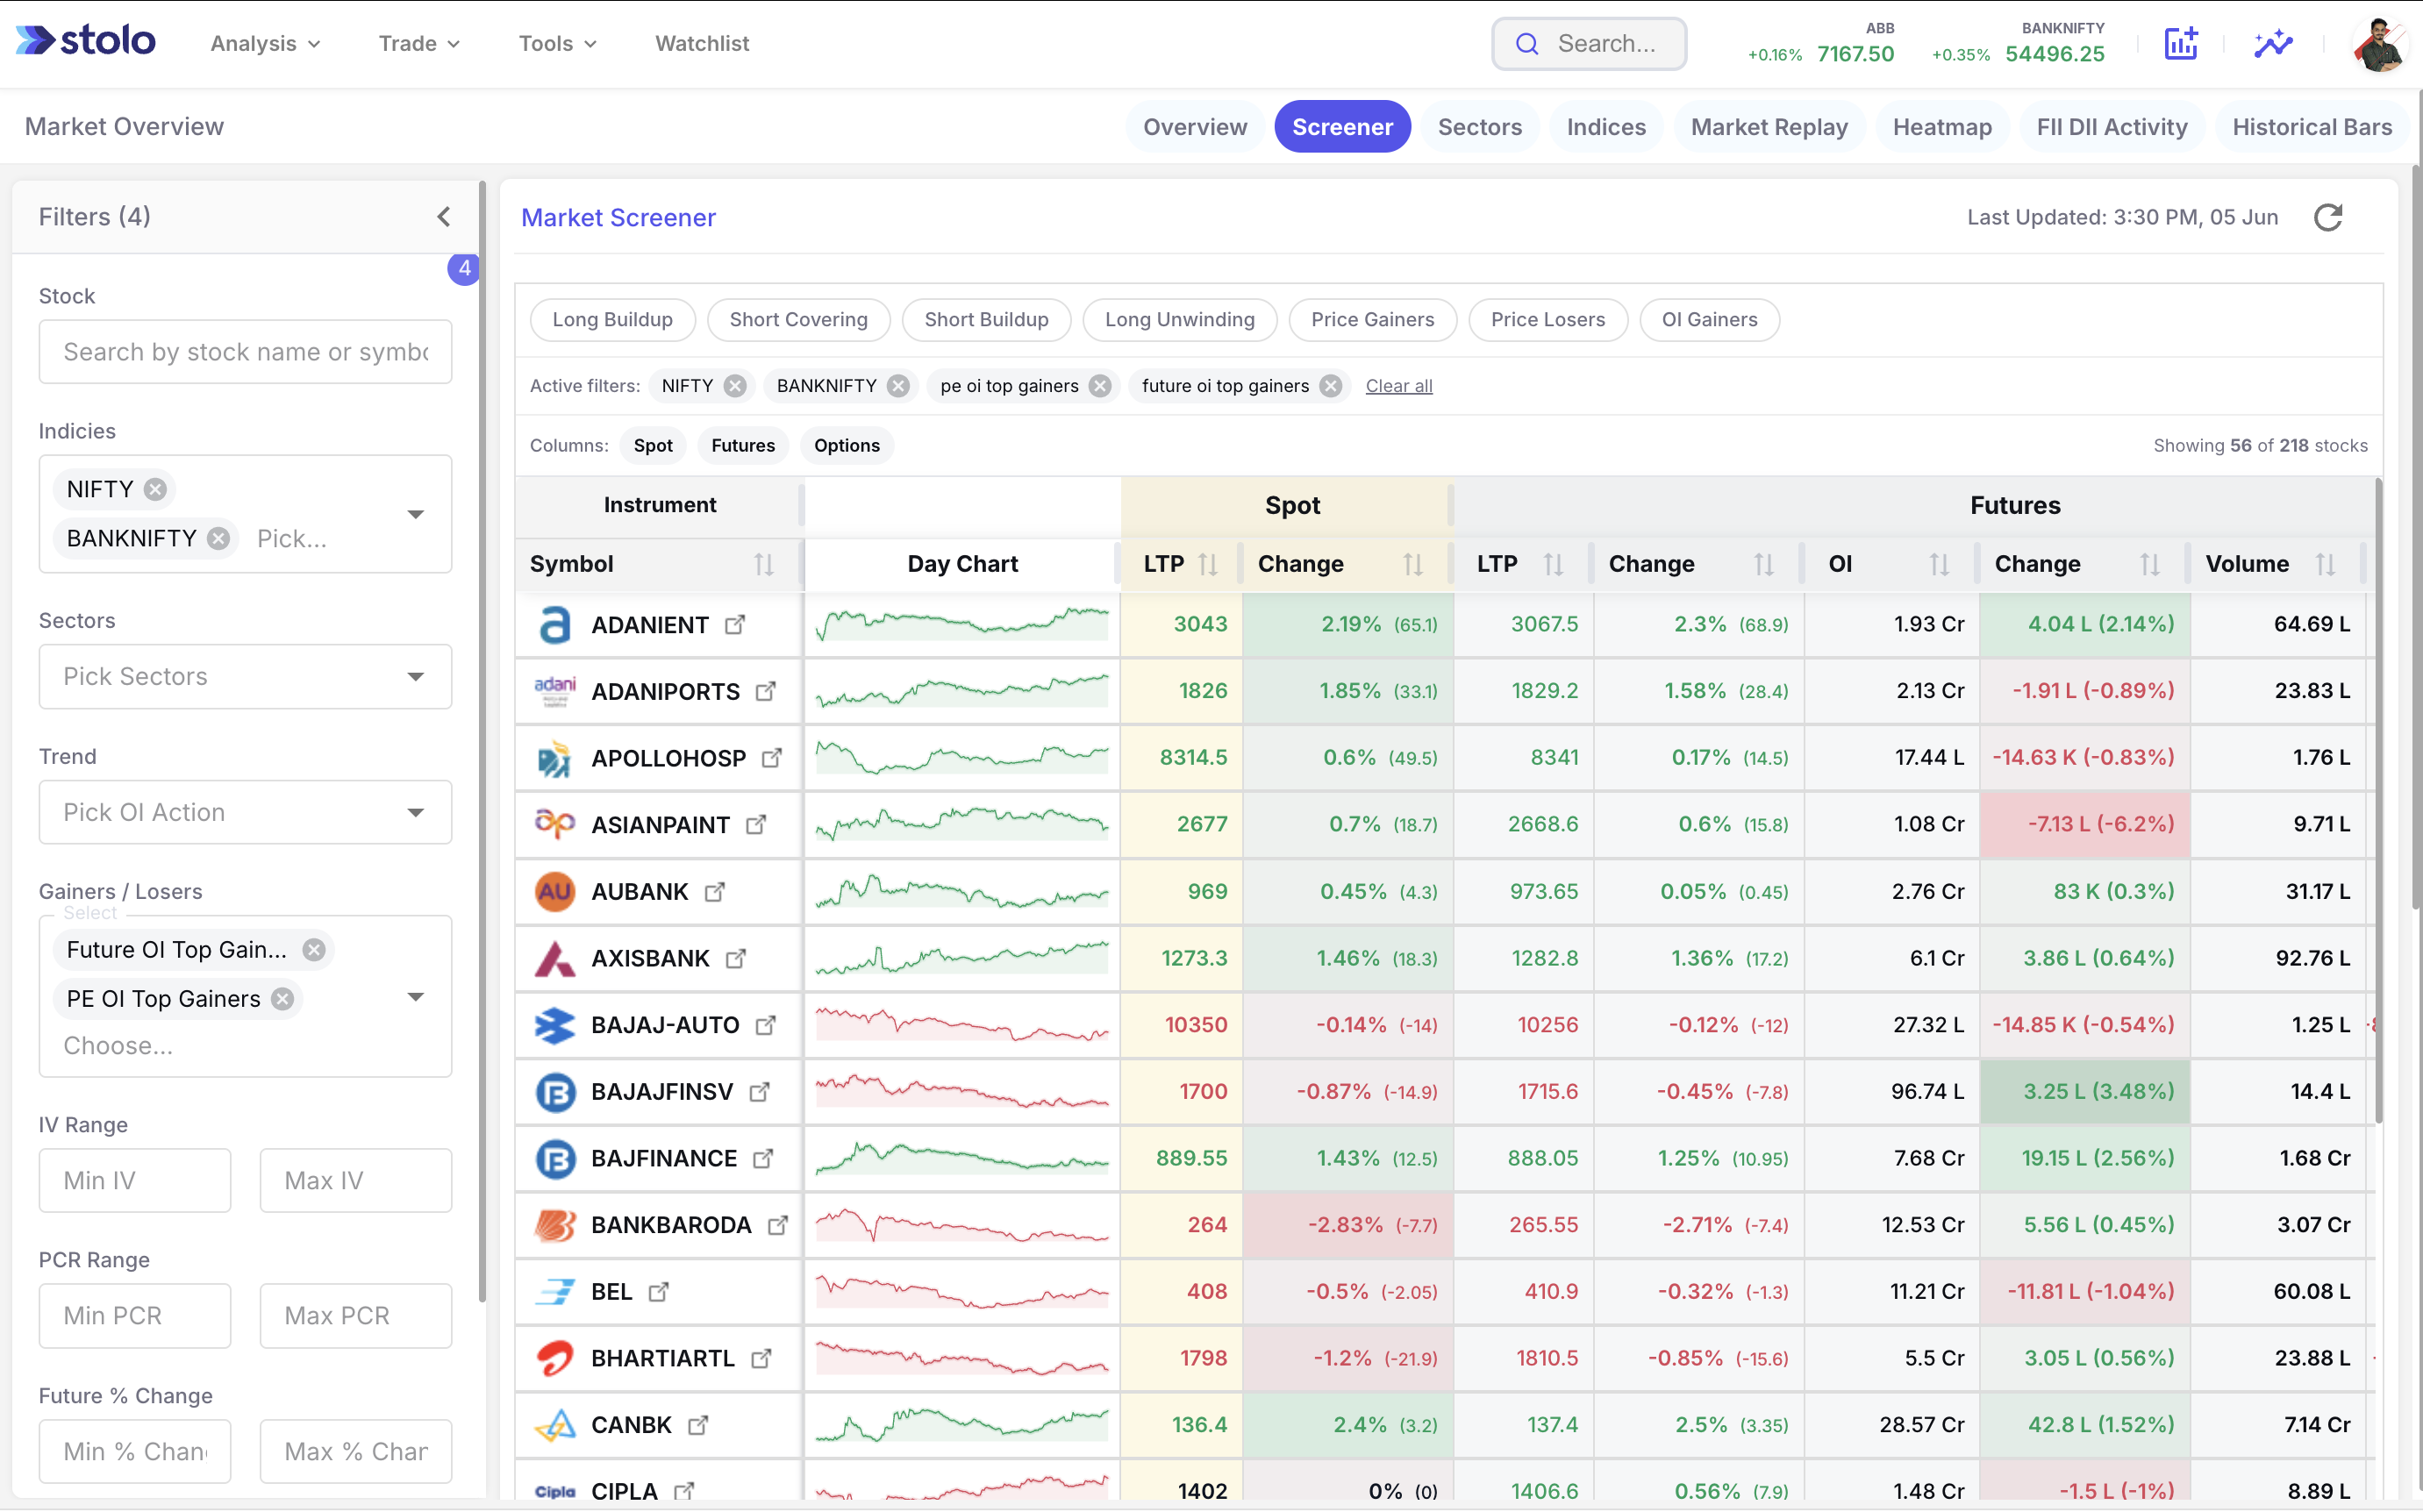Expand the Indicies dropdown arrow
The height and width of the screenshot is (1512, 2423).
(x=416, y=514)
